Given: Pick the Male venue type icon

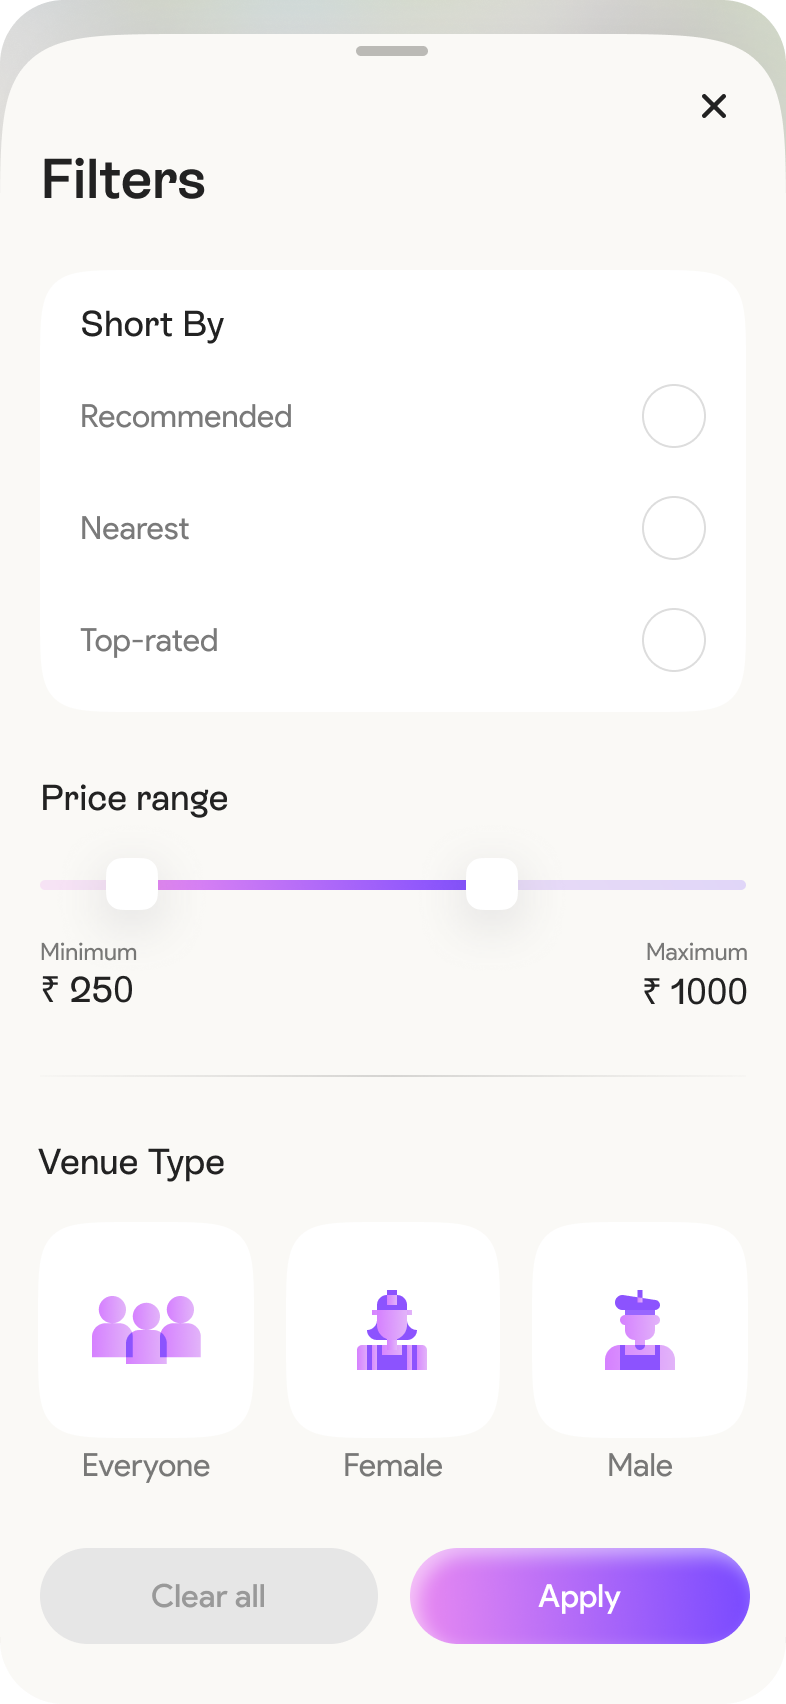Looking at the screenshot, I should [640, 1329].
